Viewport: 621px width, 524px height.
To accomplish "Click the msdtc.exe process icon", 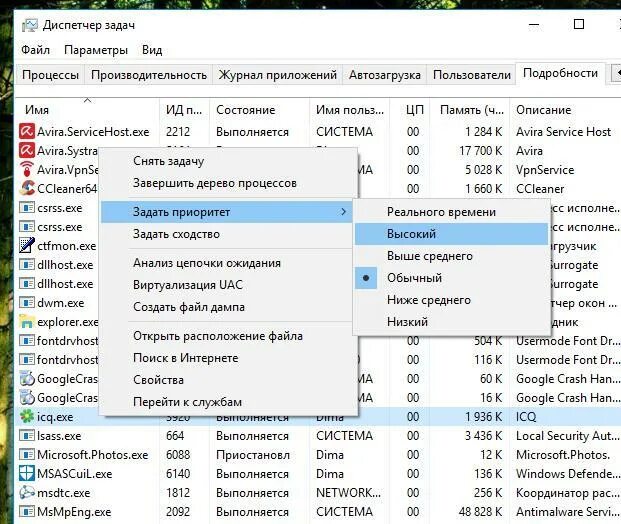I will coord(27,492).
